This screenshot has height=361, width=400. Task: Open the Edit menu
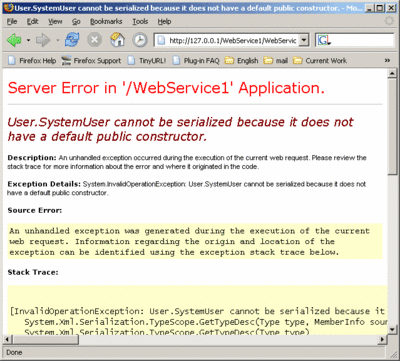[x=32, y=22]
